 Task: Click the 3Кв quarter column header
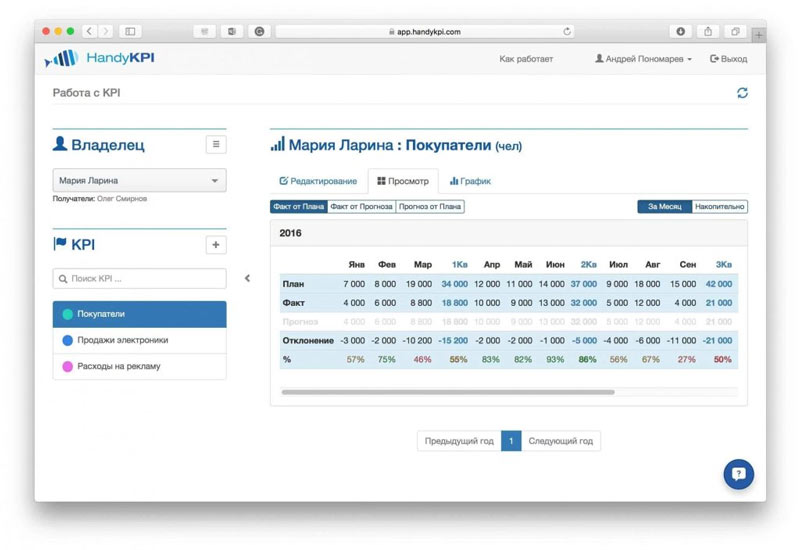click(x=723, y=264)
